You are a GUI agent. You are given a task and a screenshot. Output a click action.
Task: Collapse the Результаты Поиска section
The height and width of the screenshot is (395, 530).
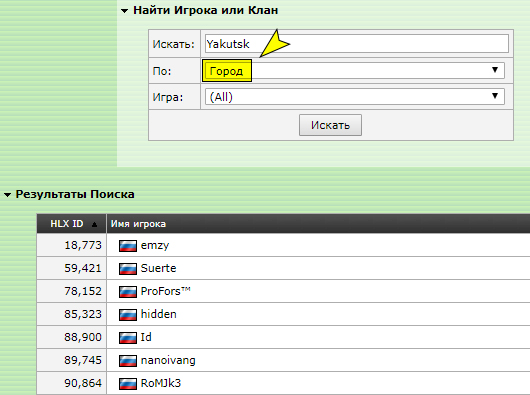point(7,195)
